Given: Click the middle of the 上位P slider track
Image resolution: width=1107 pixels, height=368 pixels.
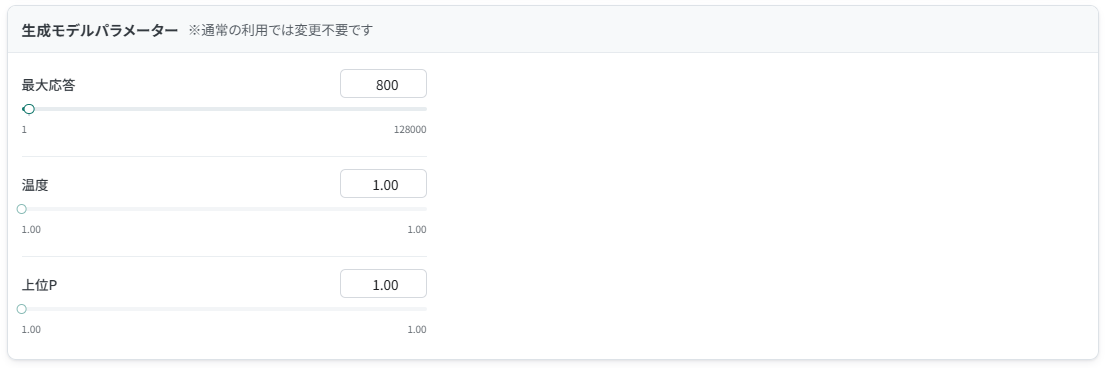Looking at the screenshot, I should point(225,309).
